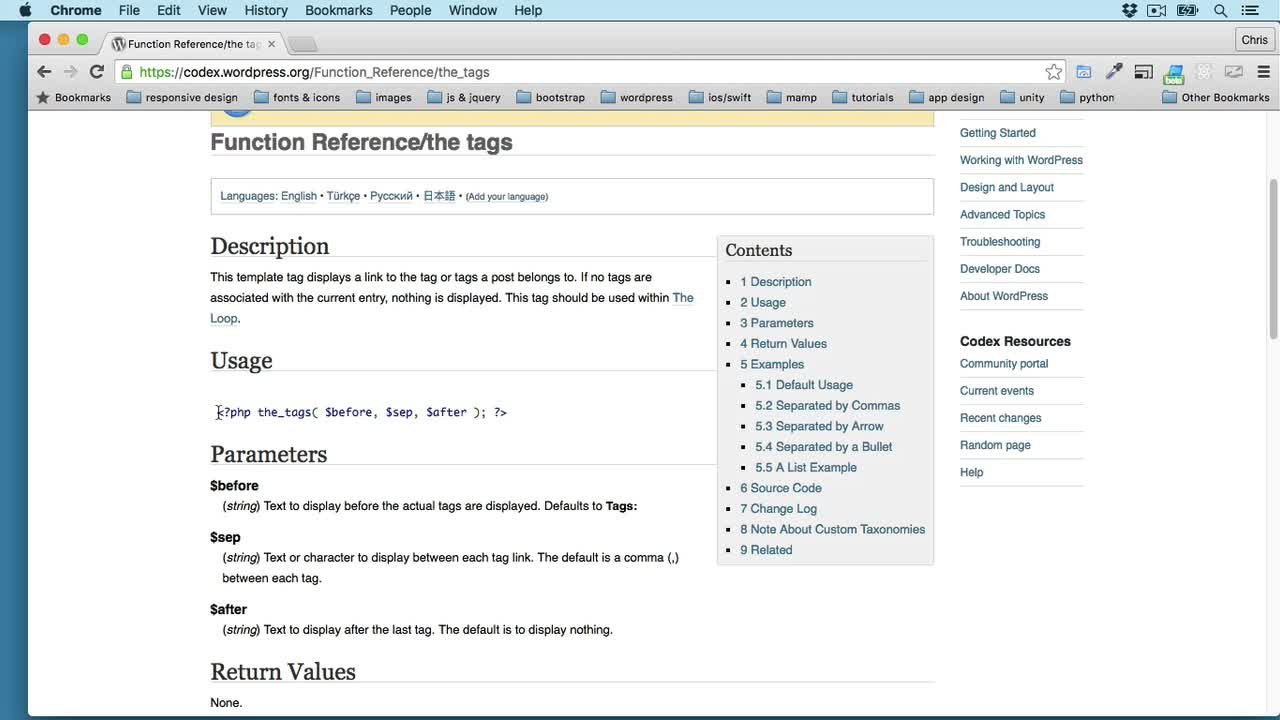
Task: Open the Bookmarks menu in the menu bar
Action: 339,10
